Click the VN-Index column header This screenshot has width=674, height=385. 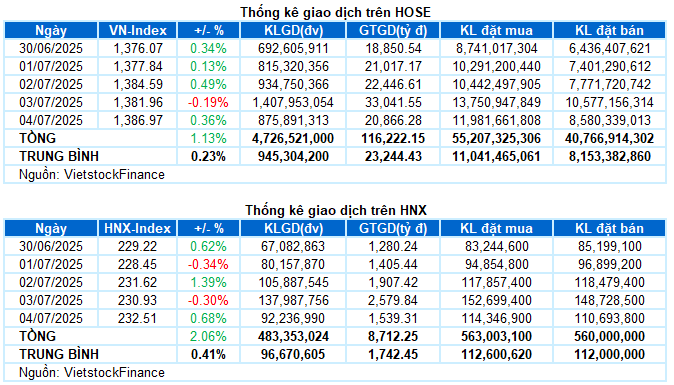pos(138,31)
